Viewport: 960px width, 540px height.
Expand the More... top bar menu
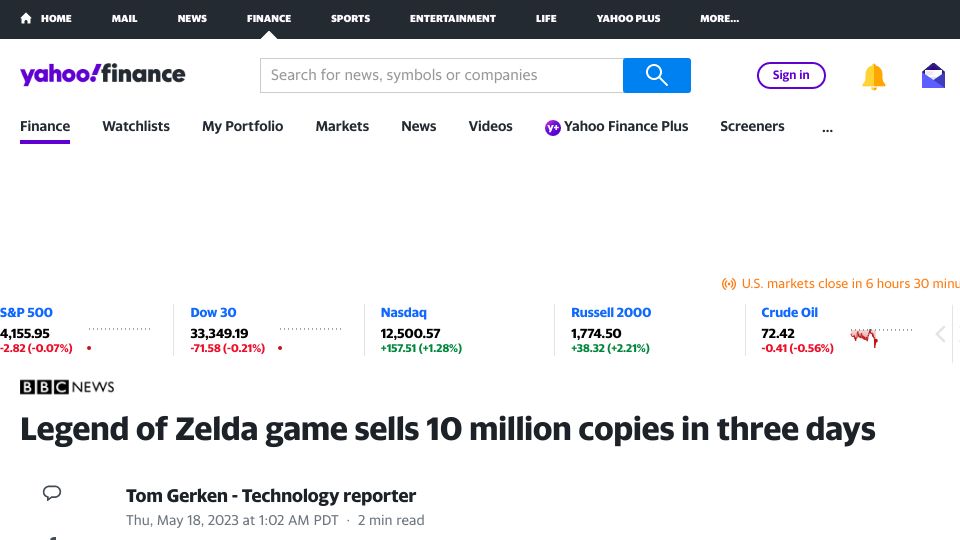click(719, 18)
